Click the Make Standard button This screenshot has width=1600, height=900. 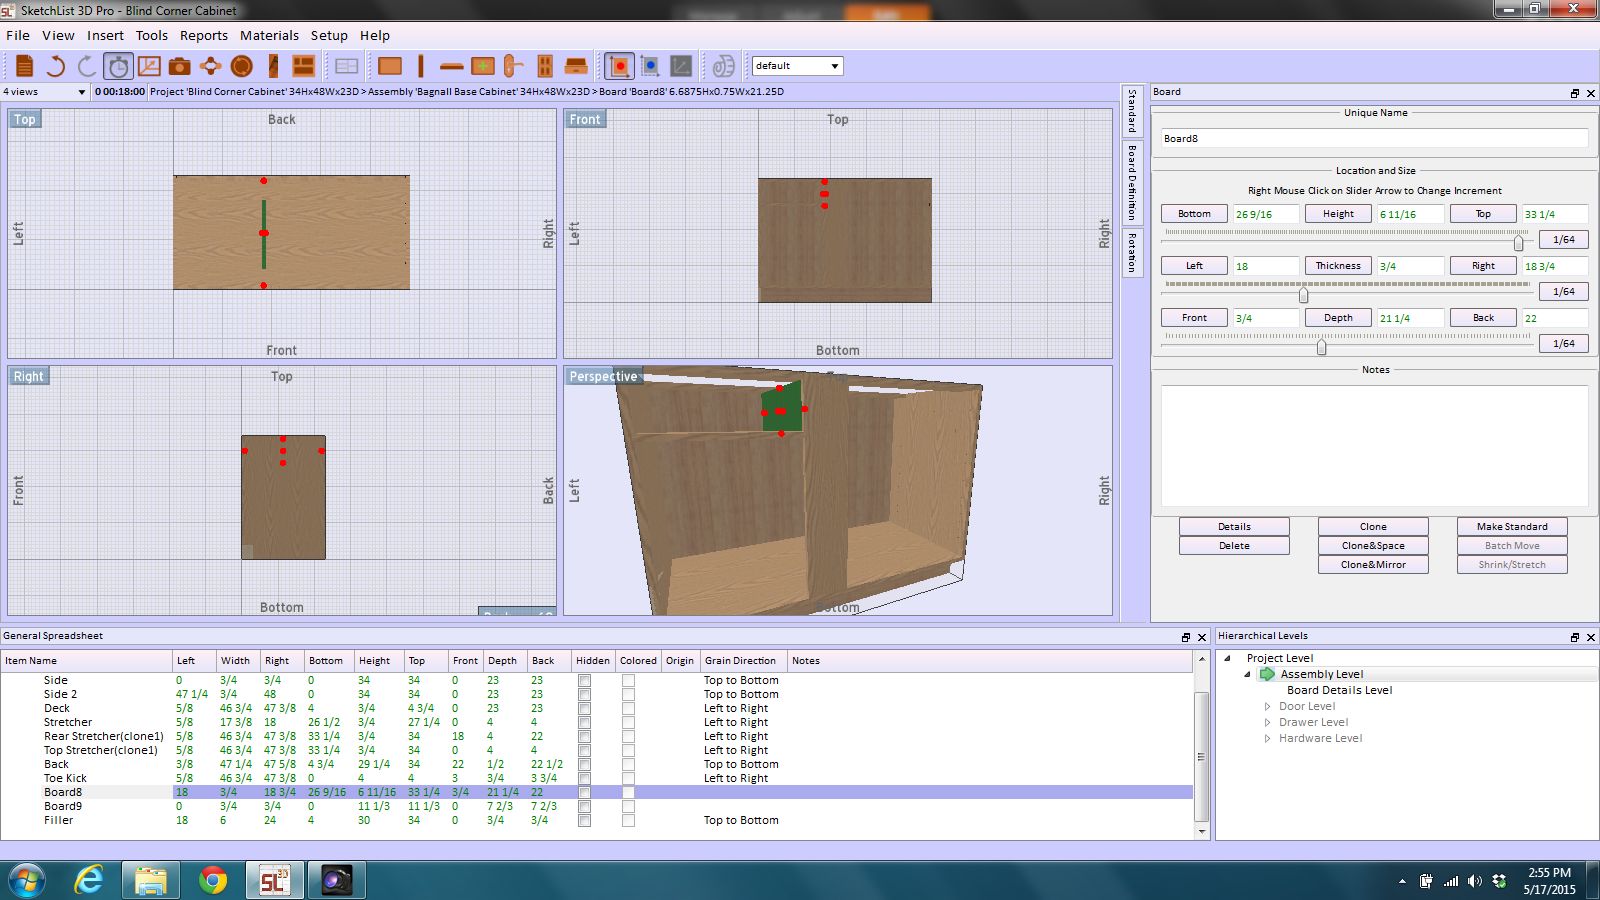[1512, 527]
